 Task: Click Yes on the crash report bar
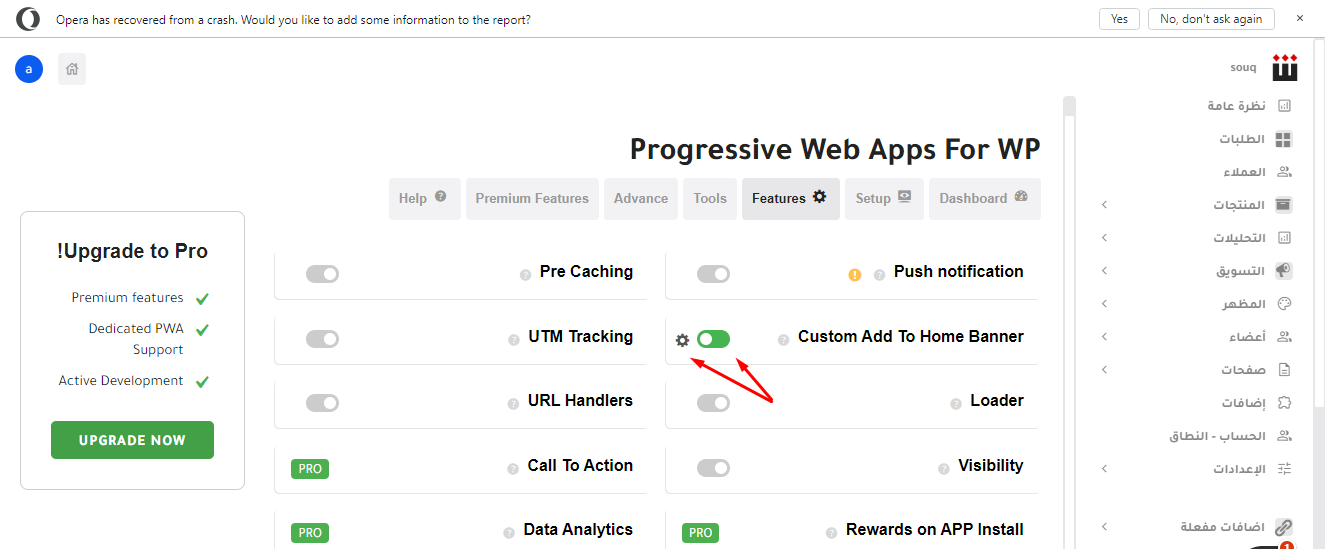click(1119, 19)
